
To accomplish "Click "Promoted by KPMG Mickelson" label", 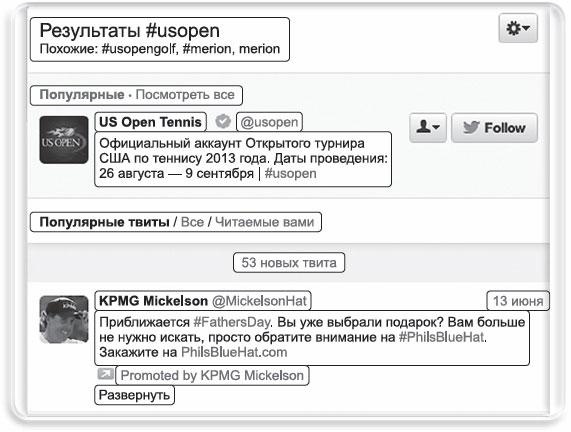I will (212, 376).
